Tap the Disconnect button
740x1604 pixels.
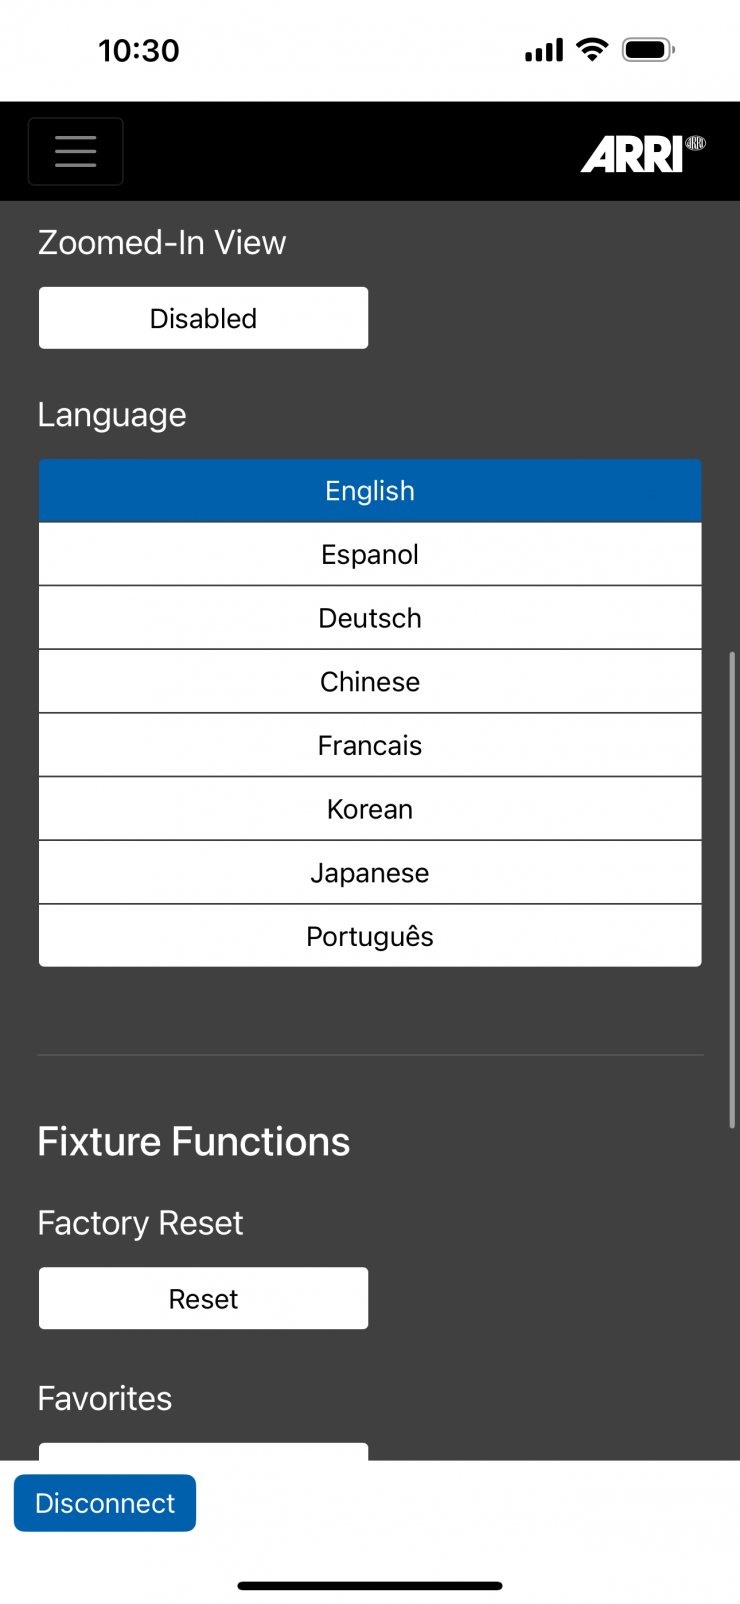(105, 1503)
